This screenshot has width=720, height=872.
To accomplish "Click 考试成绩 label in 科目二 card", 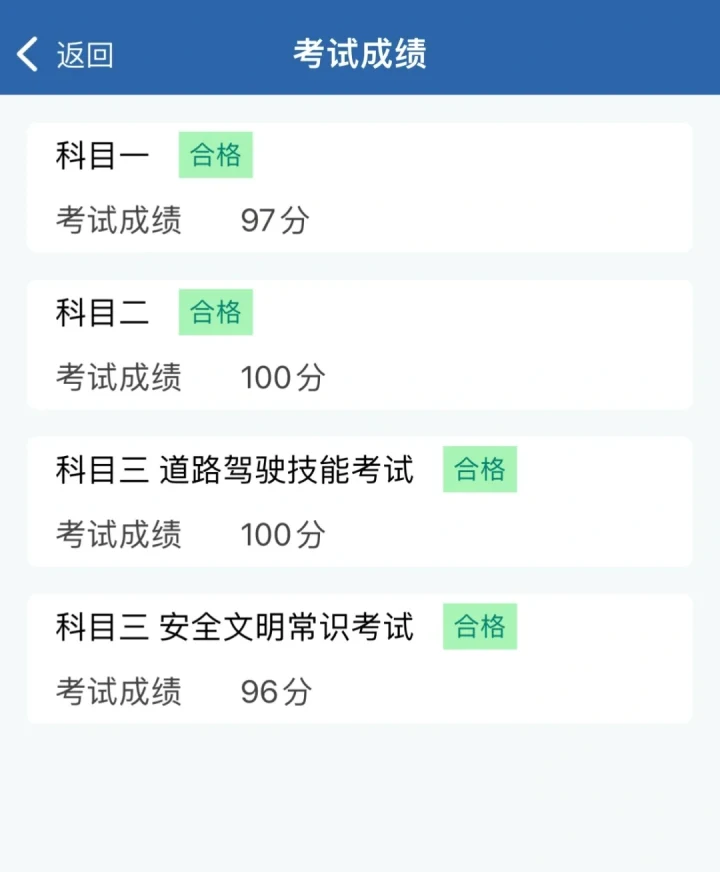I will [x=118, y=378].
